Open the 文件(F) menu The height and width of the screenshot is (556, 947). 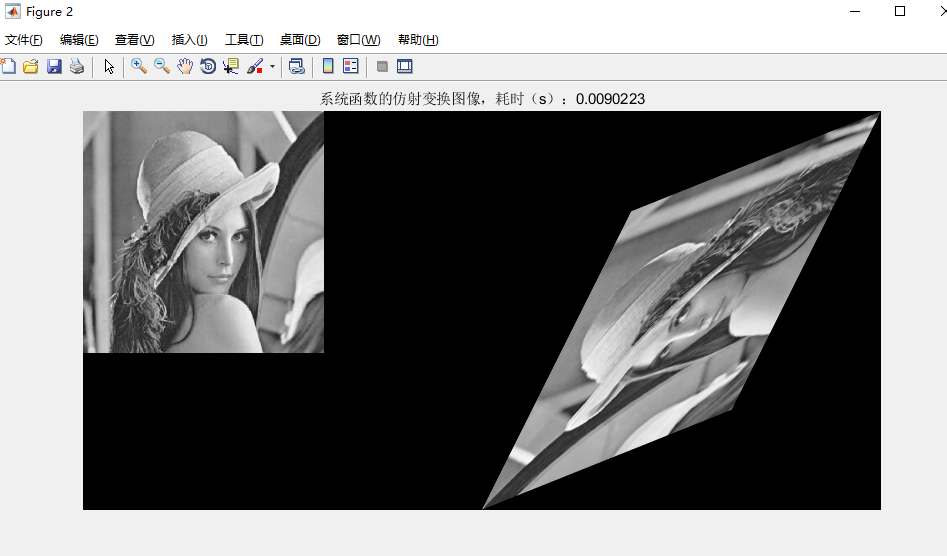[24, 40]
